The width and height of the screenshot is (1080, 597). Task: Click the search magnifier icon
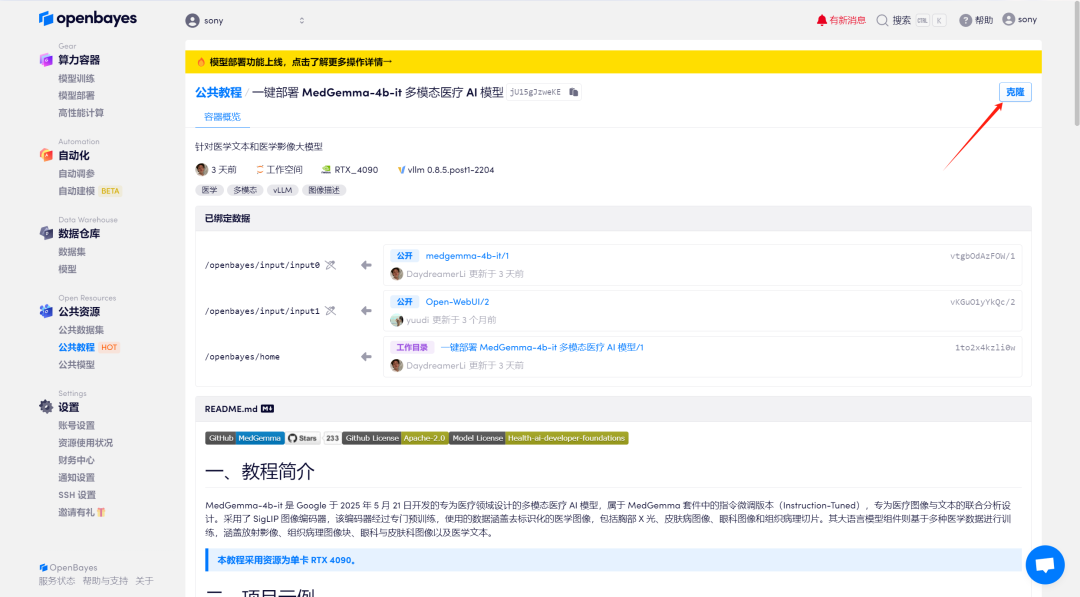coord(882,20)
